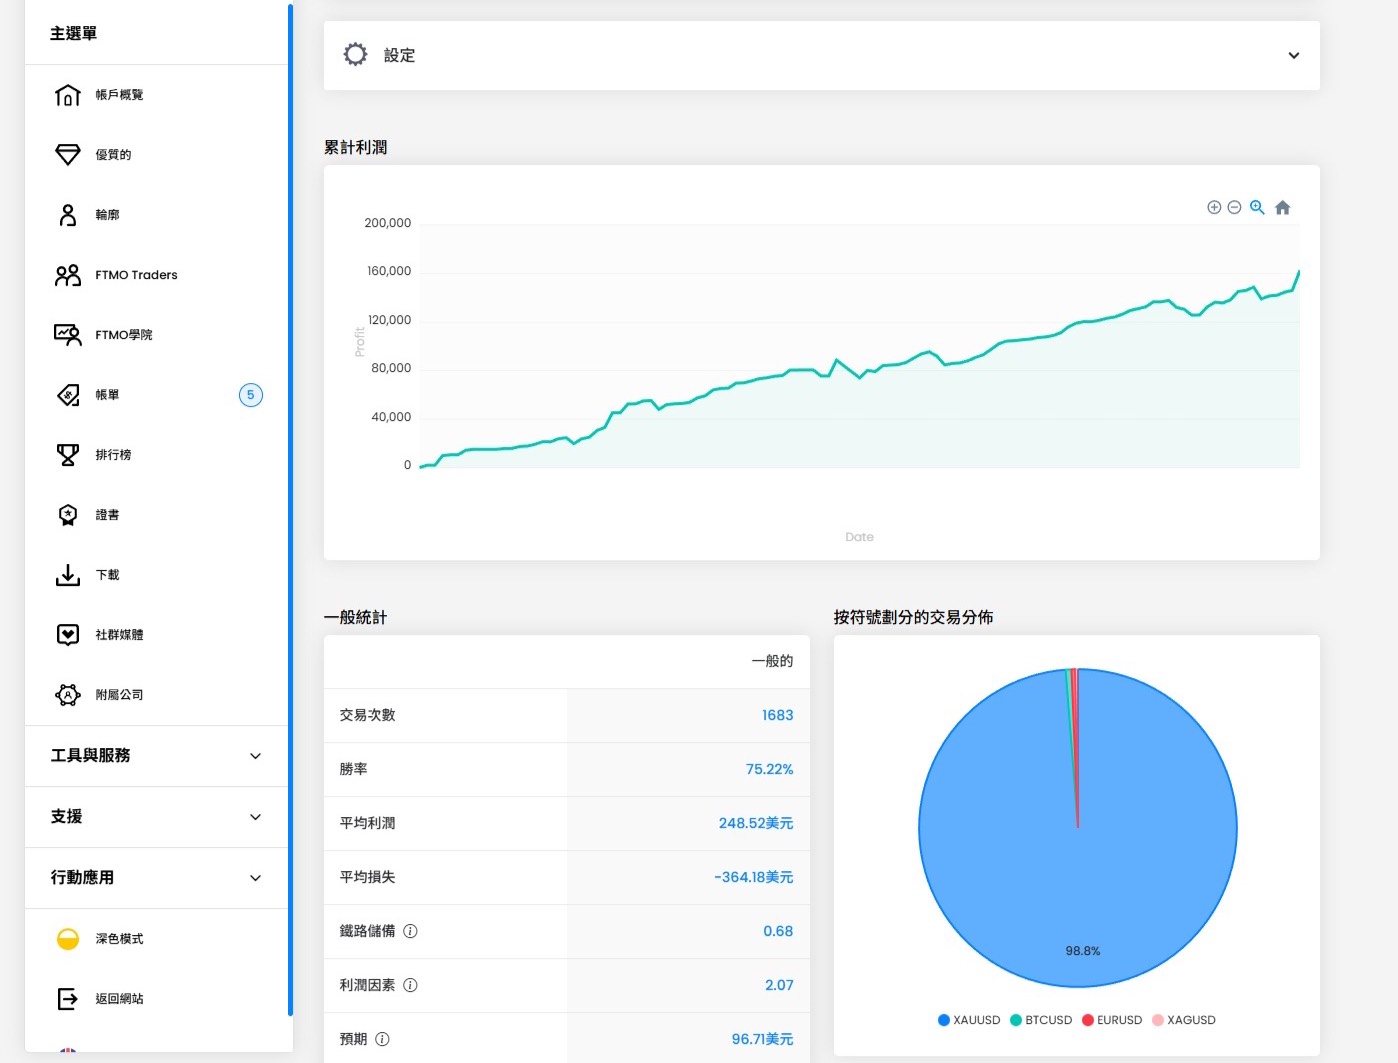Click the info icon beside 預期
The width and height of the screenshot is (1398, 1063).
382,1039
